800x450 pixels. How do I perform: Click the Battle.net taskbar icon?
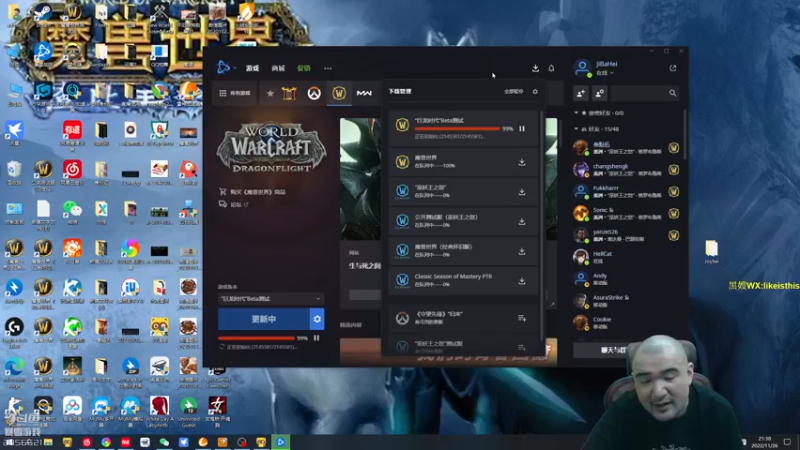click(280, 442)
